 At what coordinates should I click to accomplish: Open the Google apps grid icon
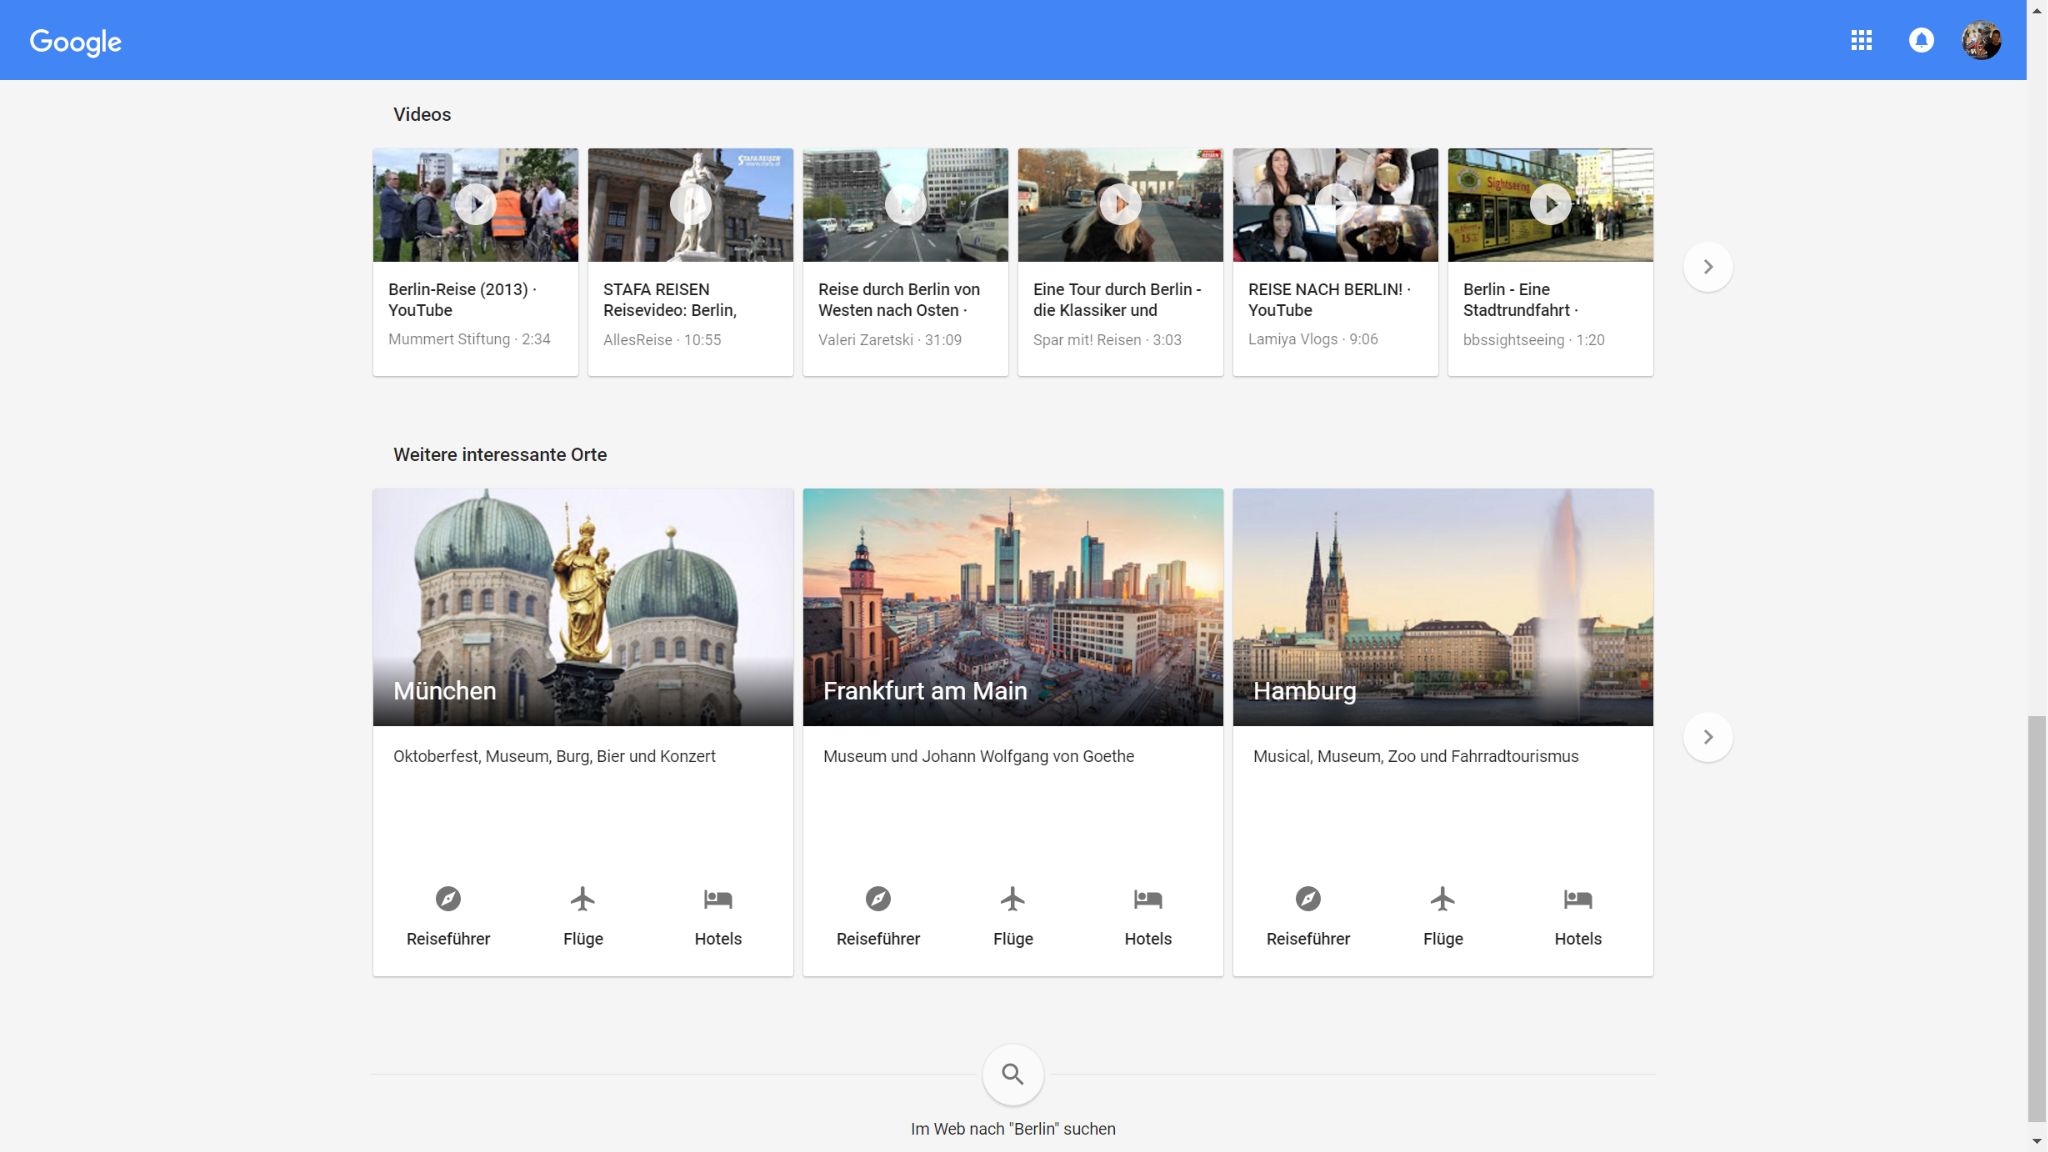[1861, 40]
